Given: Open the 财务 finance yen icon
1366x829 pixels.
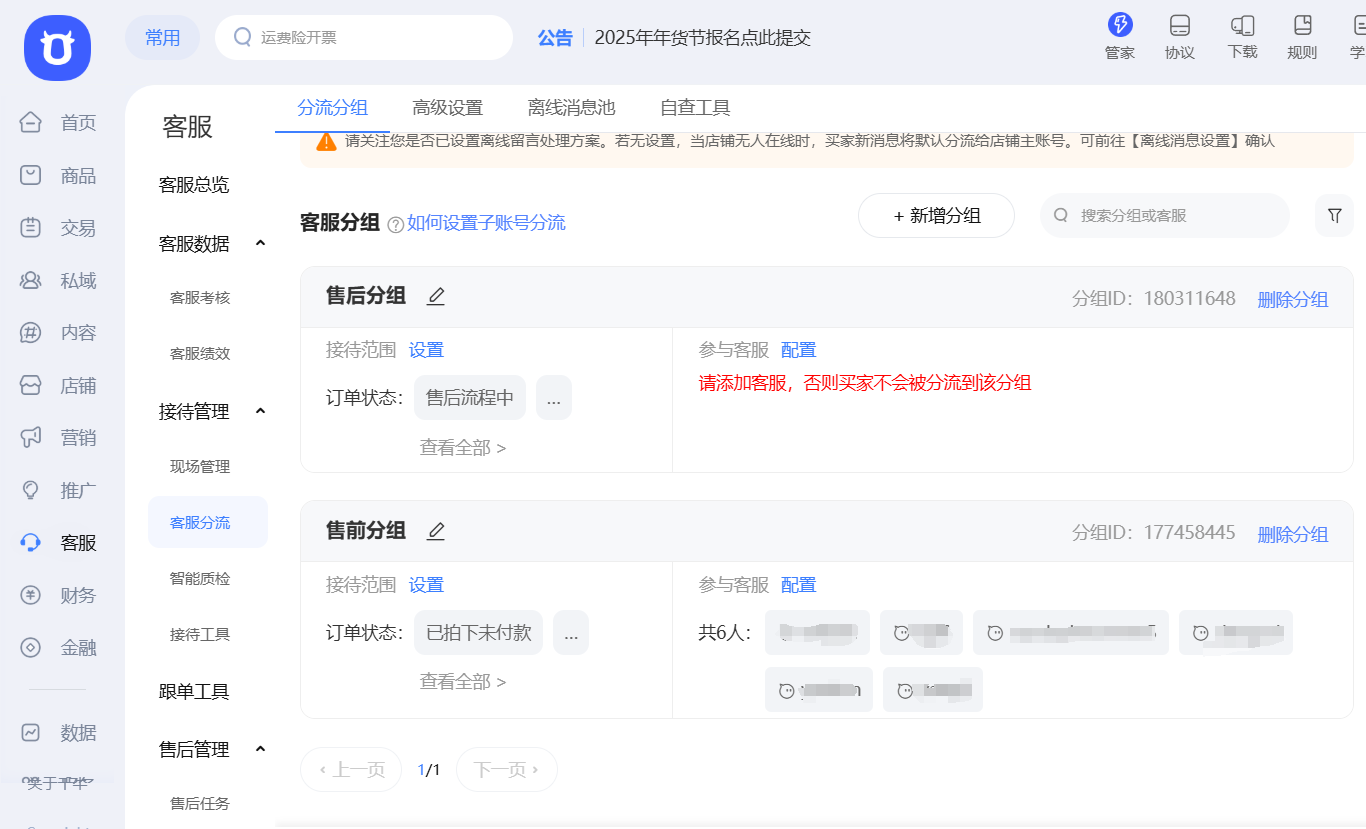Looking at the screenshot, I should click(x=31, y=595).
